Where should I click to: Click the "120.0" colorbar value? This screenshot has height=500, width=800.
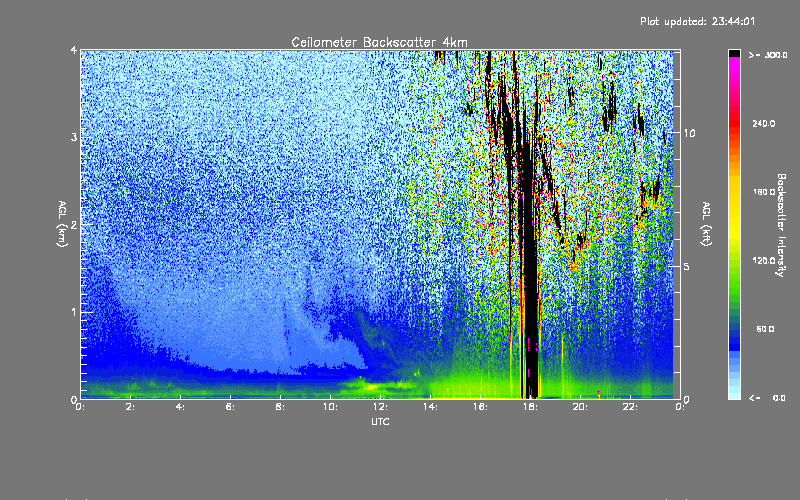pyautogui.click(x=764, y=260)
